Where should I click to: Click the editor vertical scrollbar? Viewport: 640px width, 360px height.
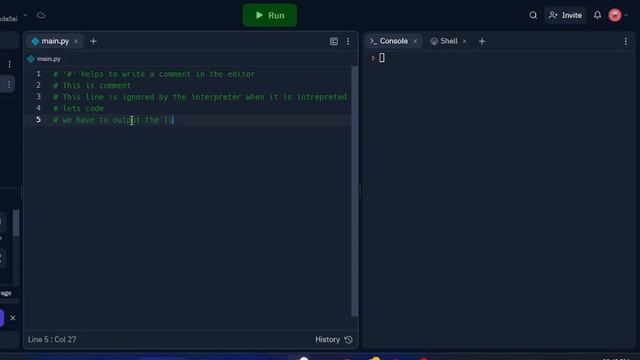[x=355, y=191]
